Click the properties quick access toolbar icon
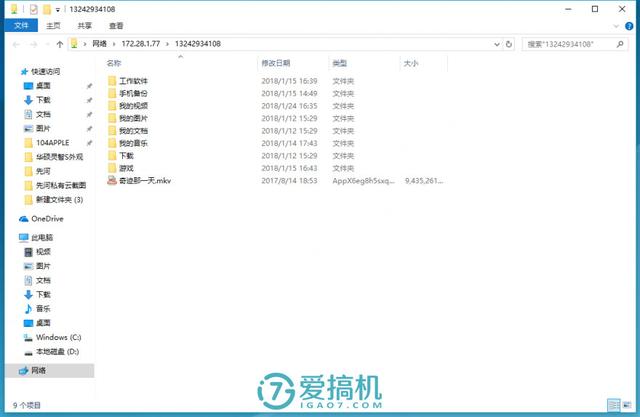This screenshot has height=417, width=640. tap(33, 9)
